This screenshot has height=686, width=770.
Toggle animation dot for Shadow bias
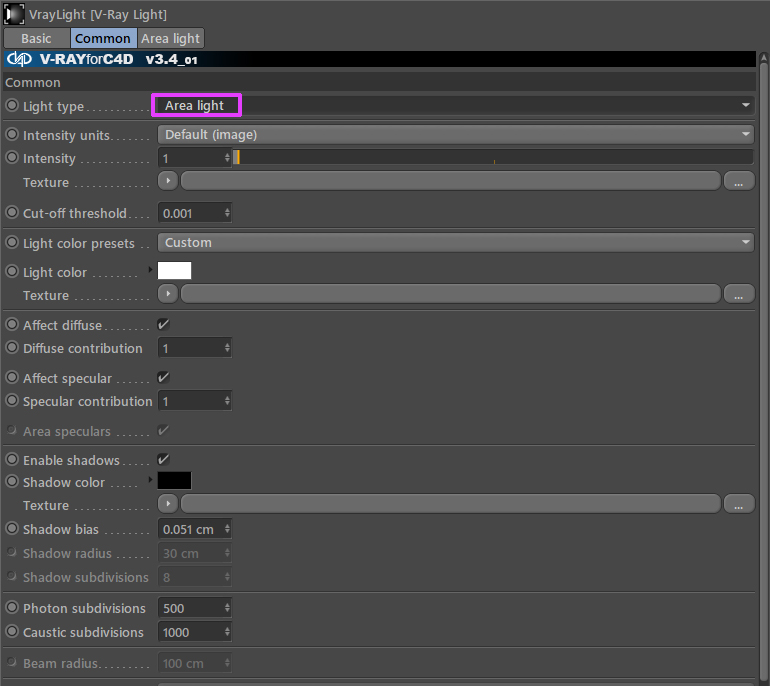point(12,528)
